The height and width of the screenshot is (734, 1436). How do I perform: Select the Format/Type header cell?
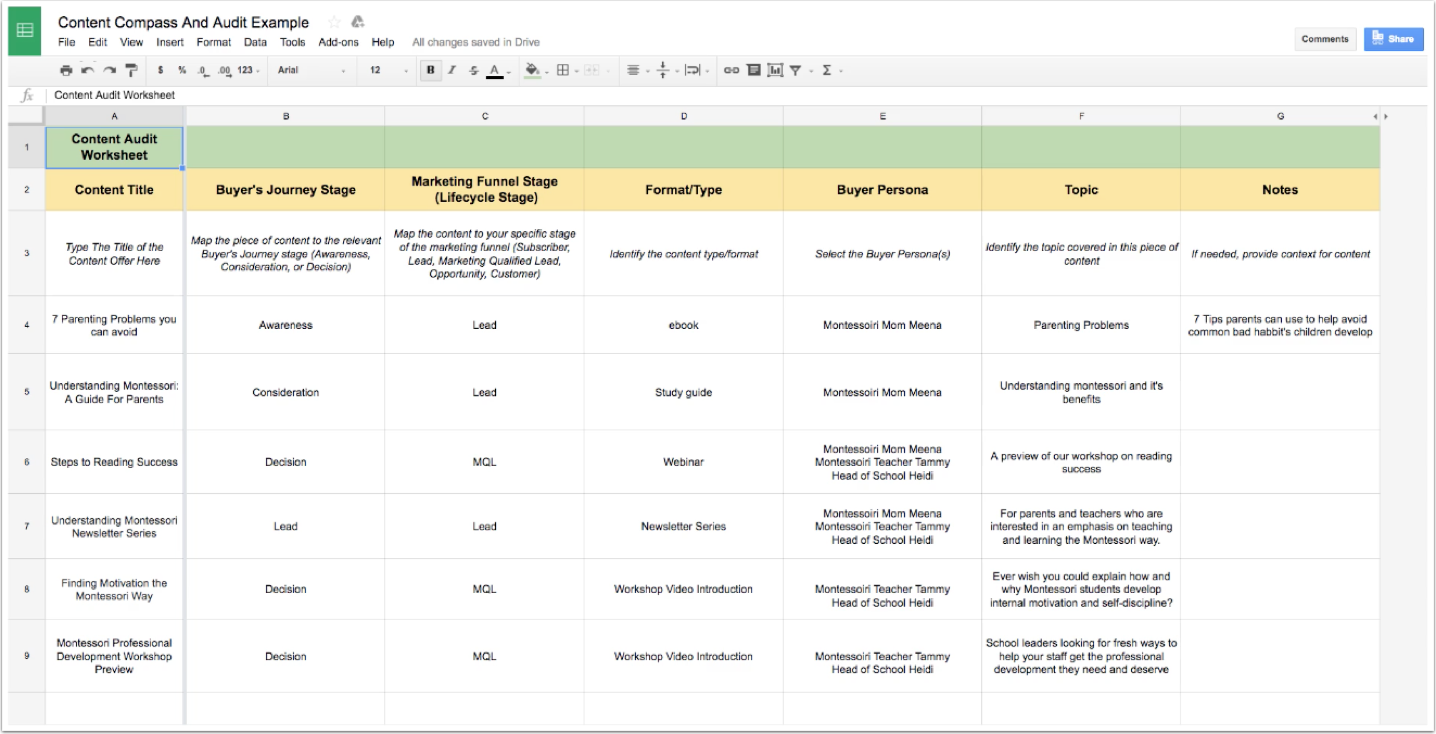[684, 189]
